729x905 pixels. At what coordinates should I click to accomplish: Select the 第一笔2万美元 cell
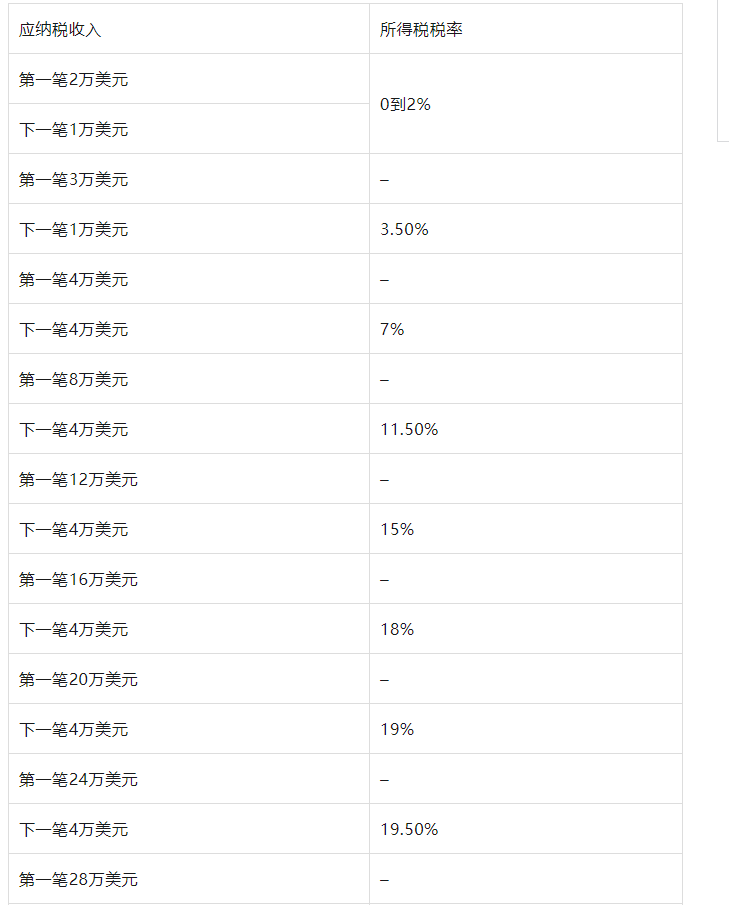tap(189, 79)
